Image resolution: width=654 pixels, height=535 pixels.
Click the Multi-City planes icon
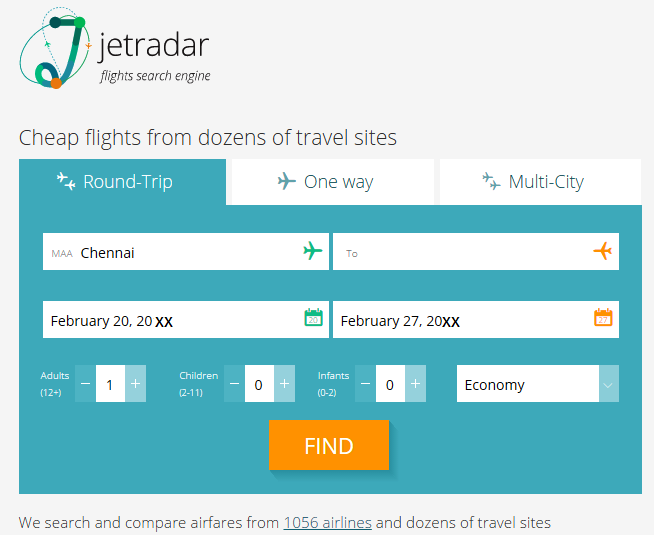click(x=491, y=181)
